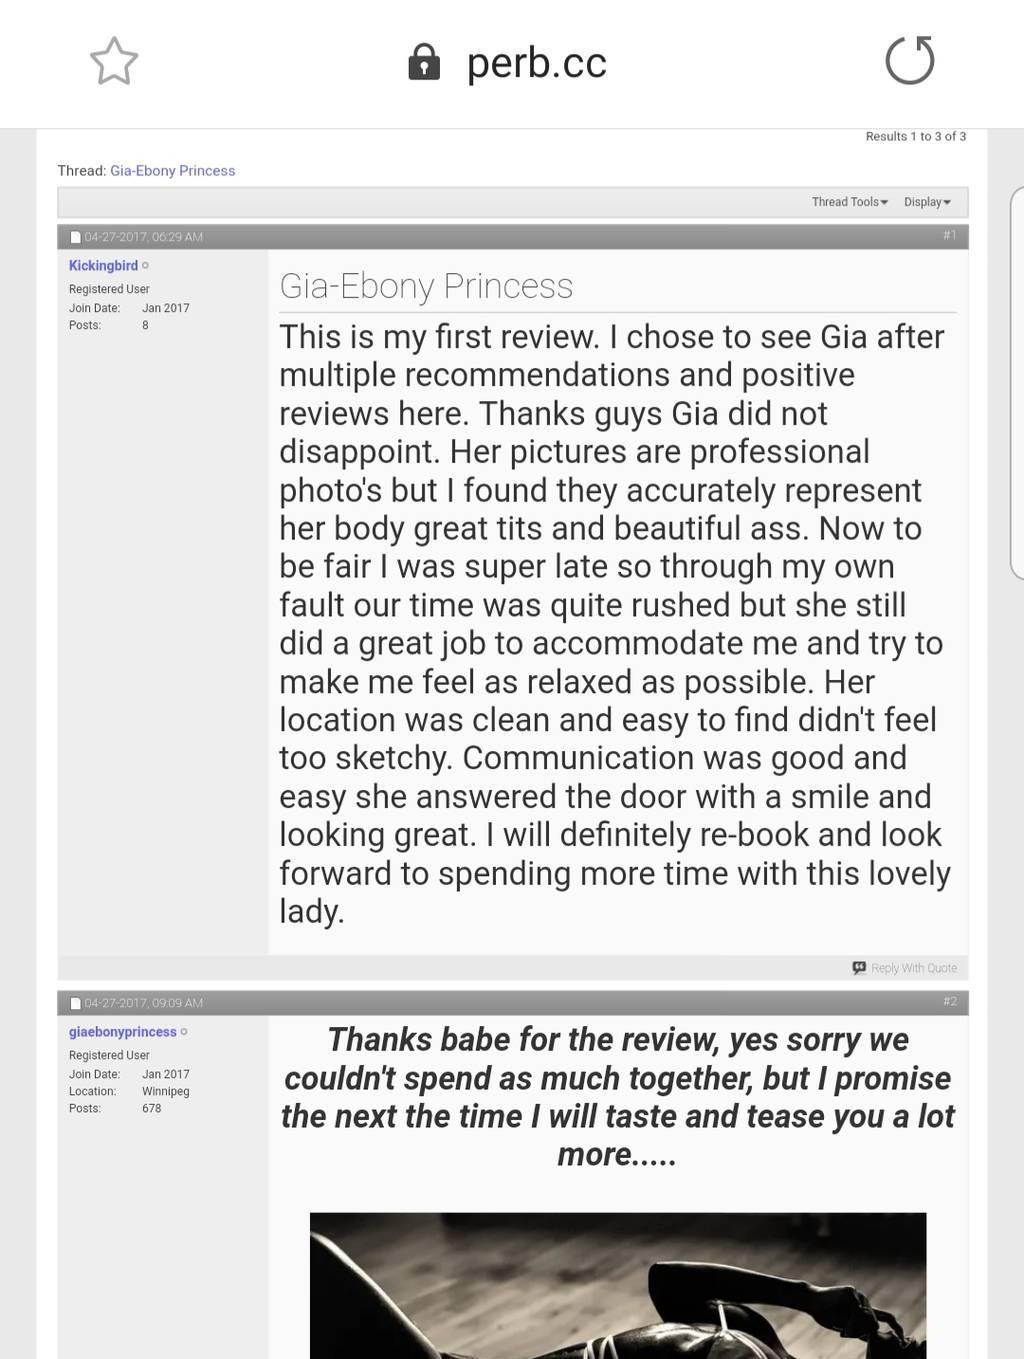The height and width of the screenshot is (1359, 1024).
Task: Click post icon beside 06:29 AM timestamp
Action: pyautogui.click(x=75, y=237)
